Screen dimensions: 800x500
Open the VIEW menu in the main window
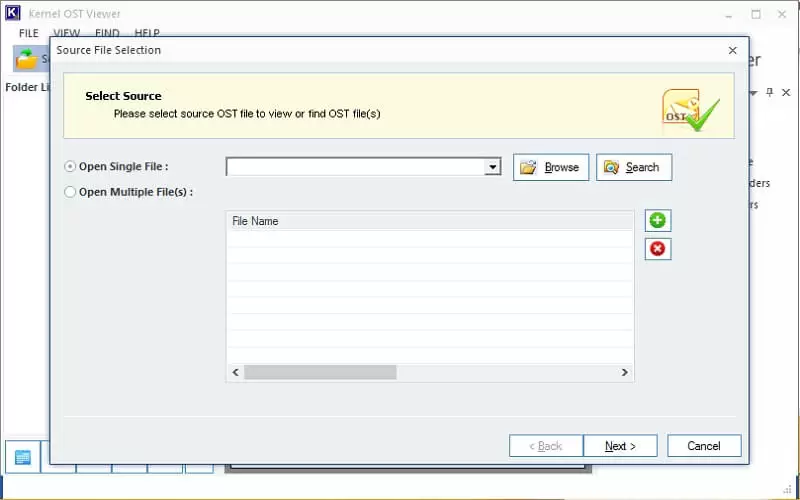[x=67, y=33]
